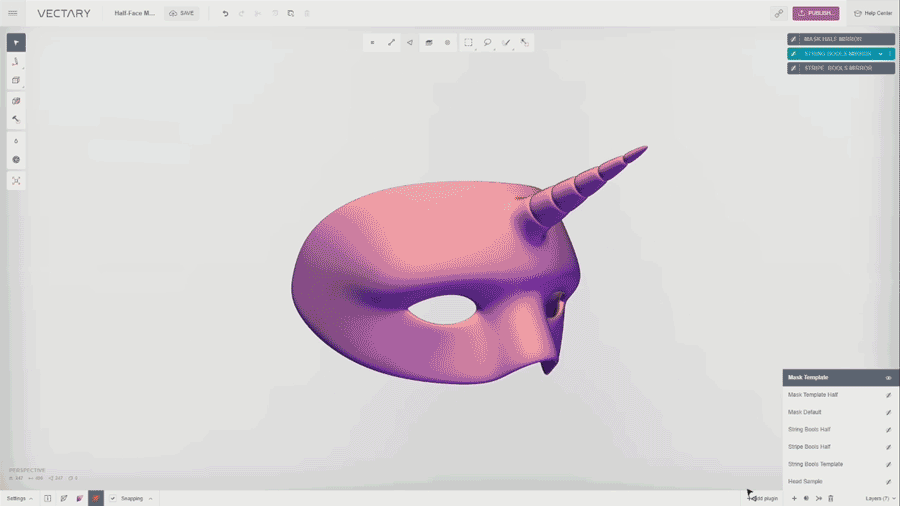Screen dimensions: 900x506
Task: Open the hamburger main menu
Action: [x=13, y=13]
